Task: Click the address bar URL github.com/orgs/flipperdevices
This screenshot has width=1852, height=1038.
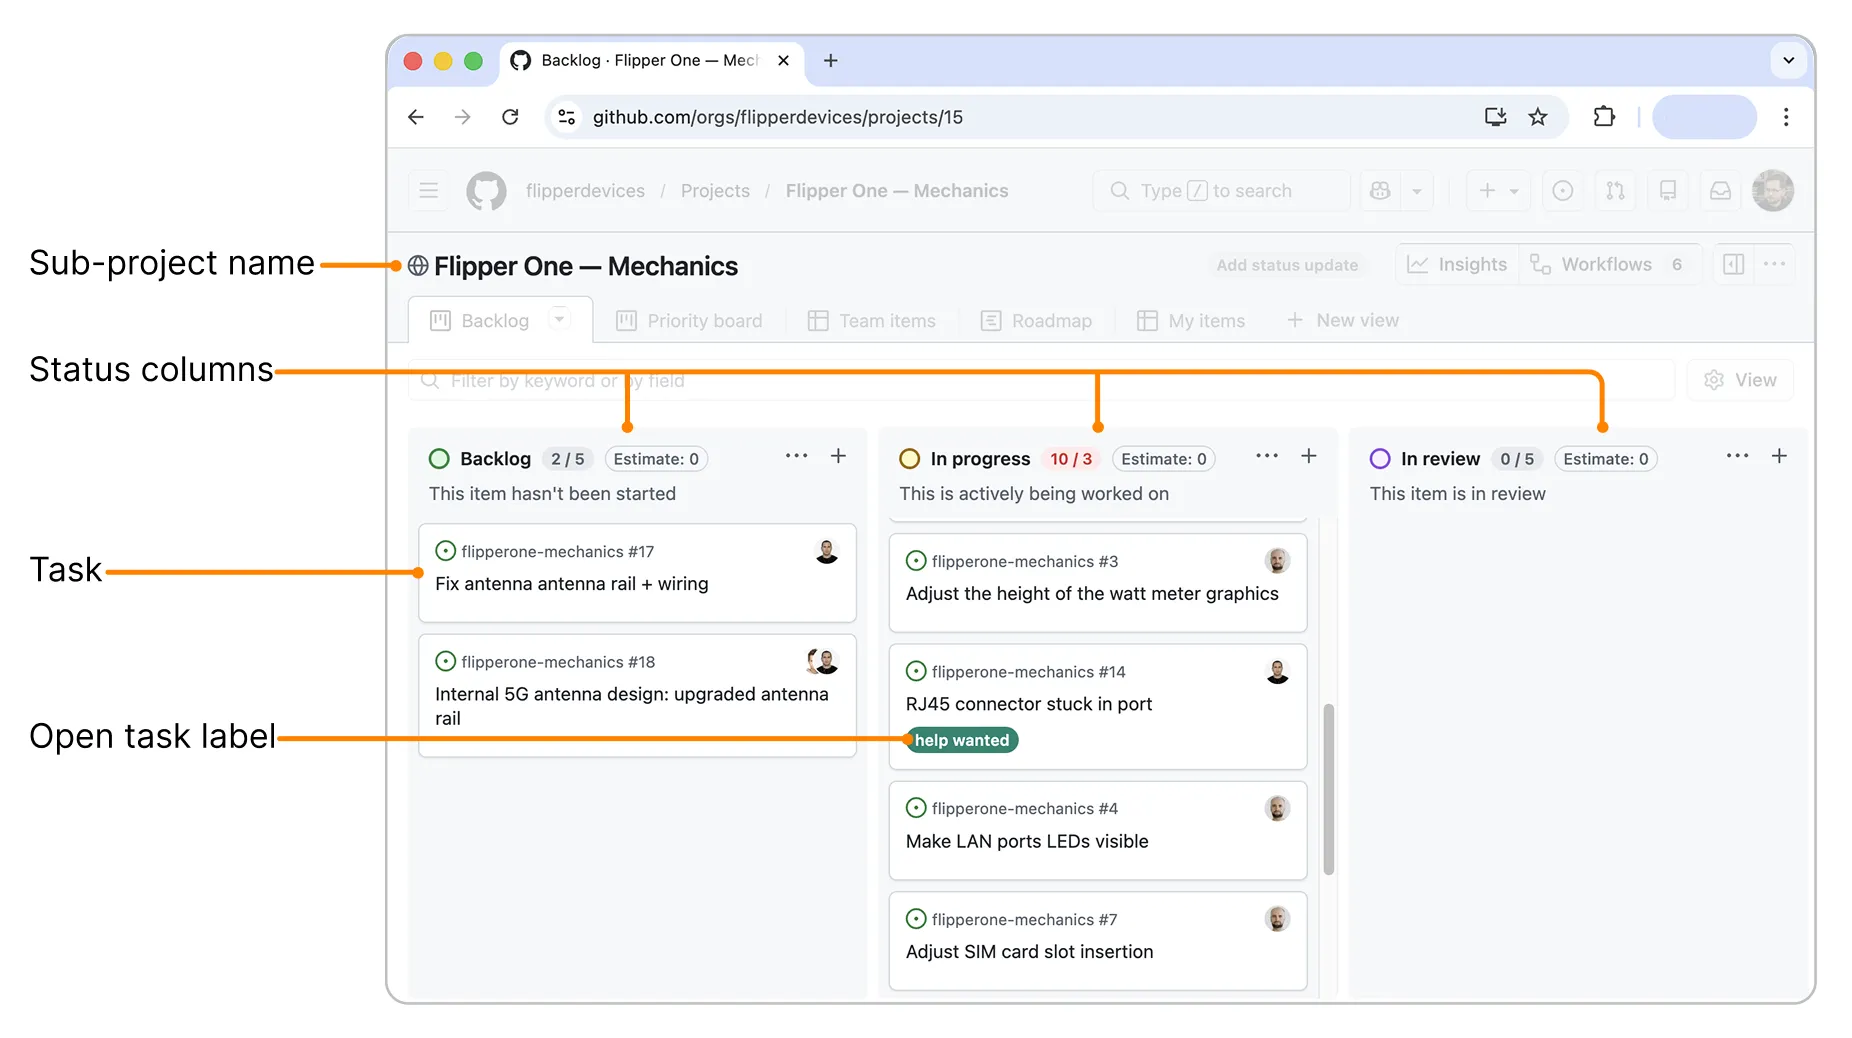Action: point(777,117)
